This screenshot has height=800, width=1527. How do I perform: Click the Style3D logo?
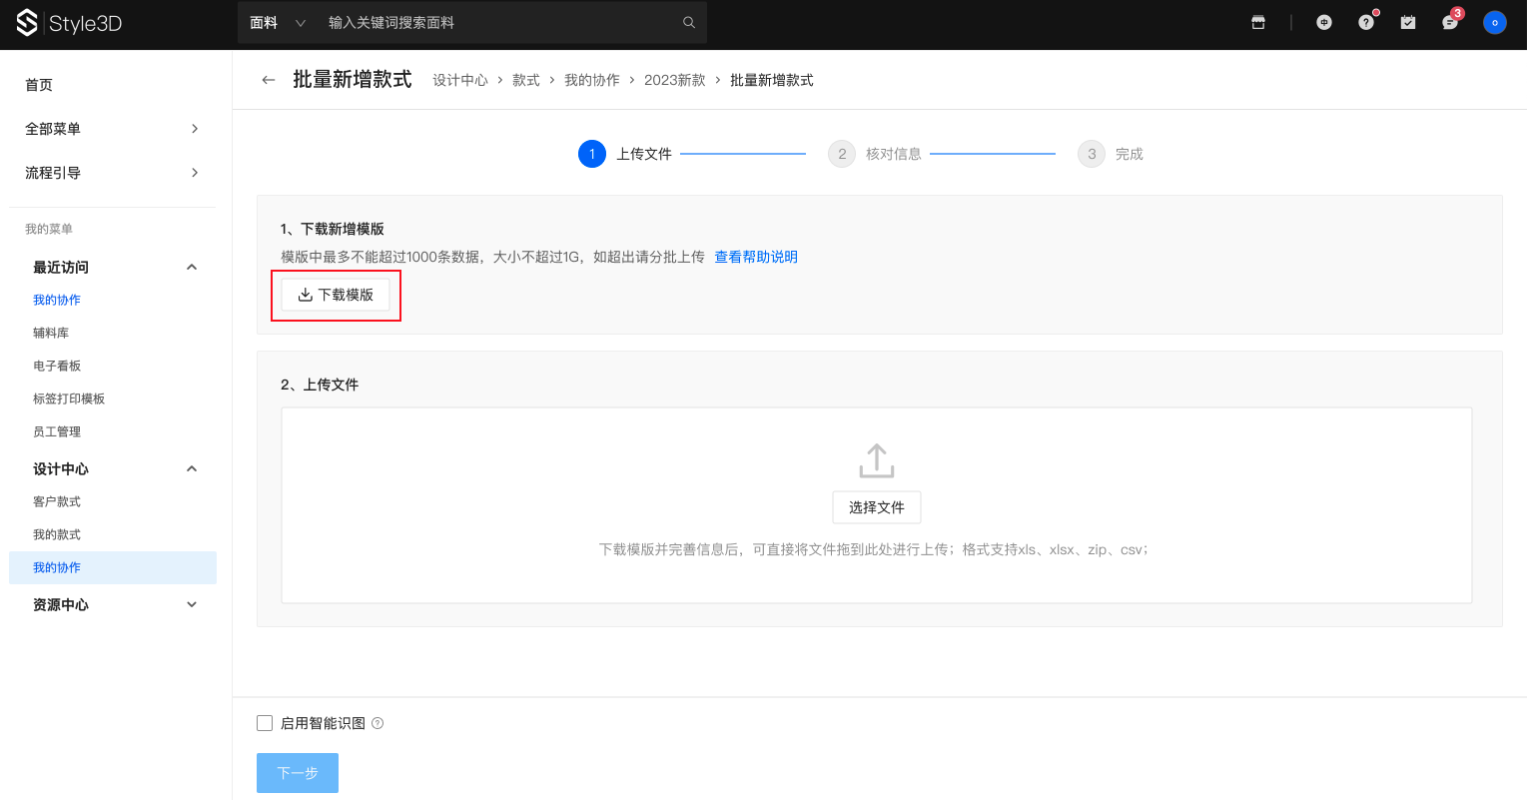click(69, 23)
